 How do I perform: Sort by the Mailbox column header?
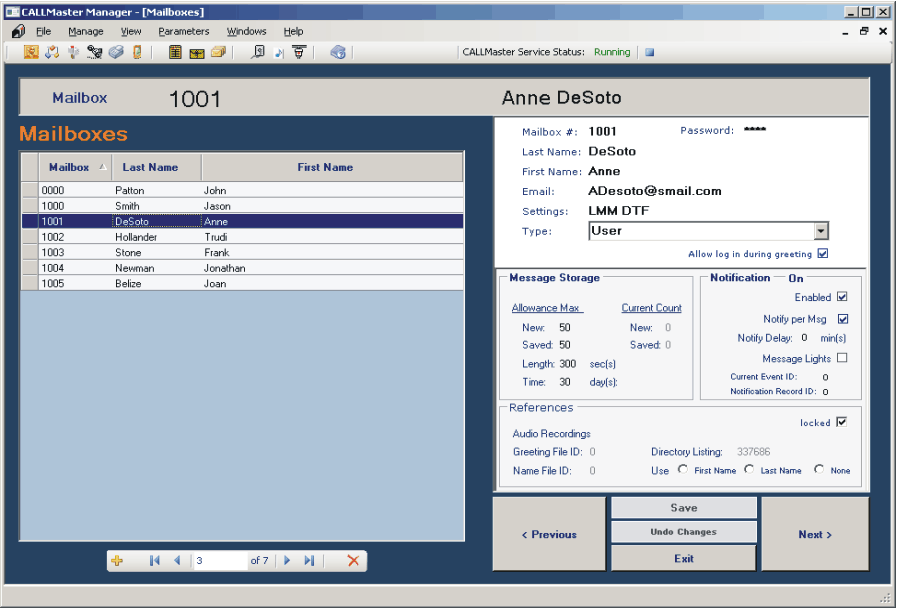click(75, 167)
